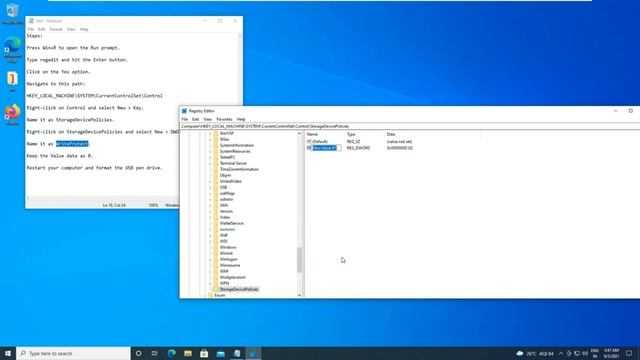Viewport: 640px width, 360px height.
Task: Open File Explorer from the taskbar
Action: pos(188,353)
